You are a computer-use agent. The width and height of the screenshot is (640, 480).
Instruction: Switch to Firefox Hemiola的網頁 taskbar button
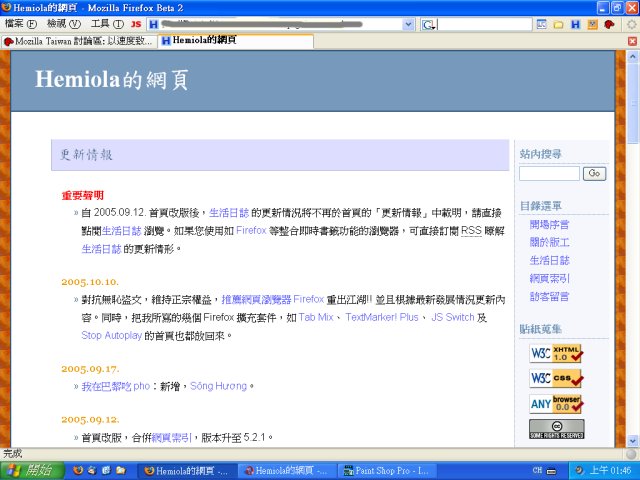(x=187, y=471)
